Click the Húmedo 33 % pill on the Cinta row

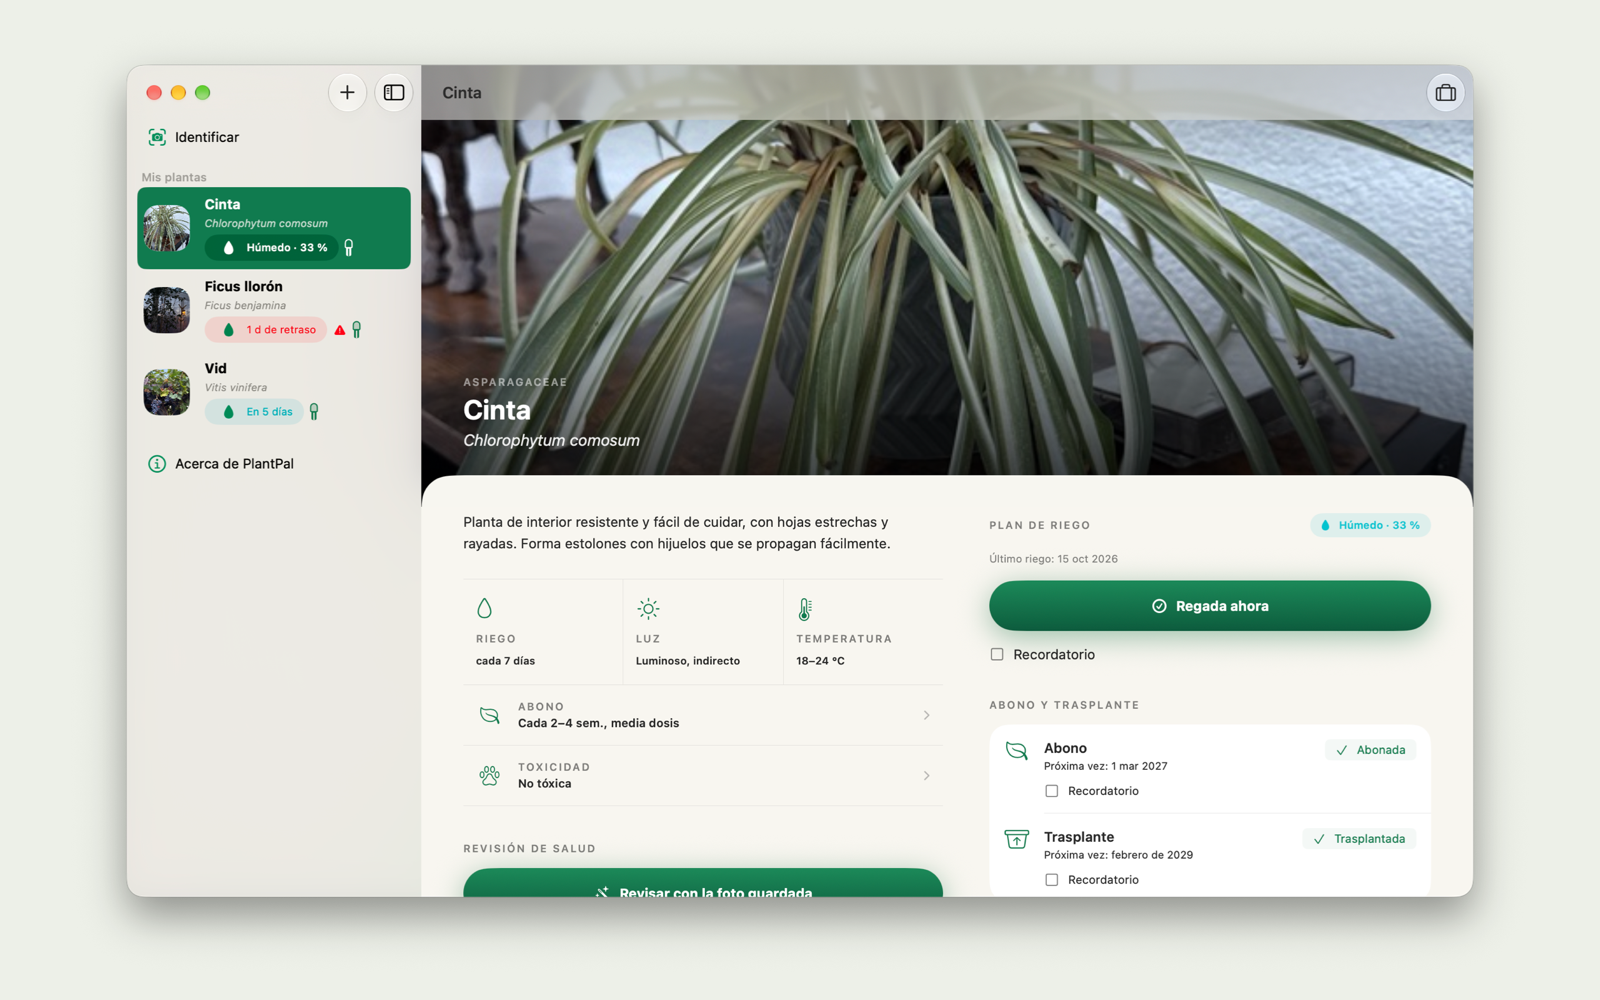[271, 248]
